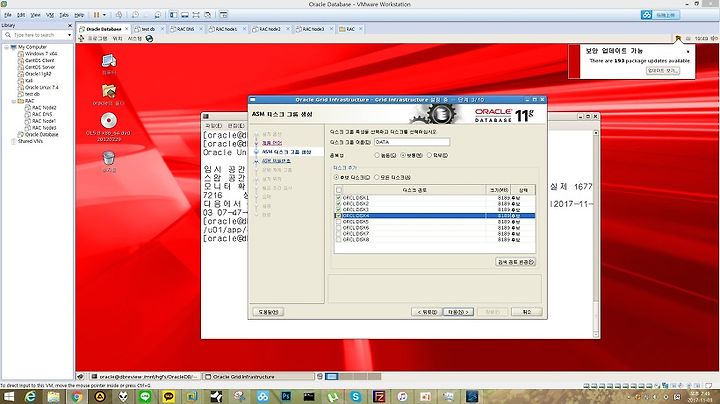The width and height of the screenshot is (720, 404).
Task: Open uTorrent from the taskbar
Action: pyautogui.click(x=332, y=396)
